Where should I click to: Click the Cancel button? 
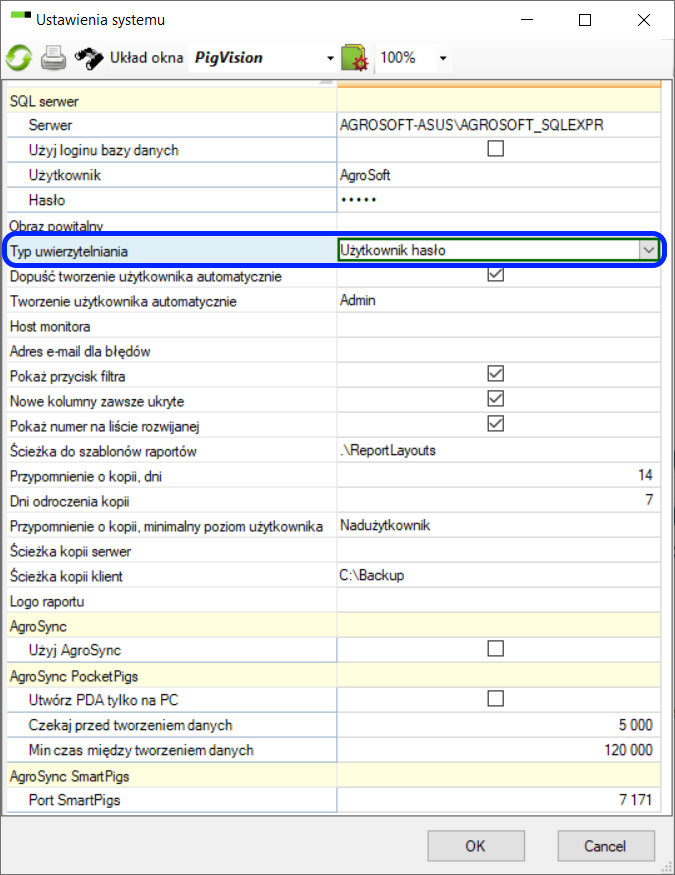tap(606, 846)
